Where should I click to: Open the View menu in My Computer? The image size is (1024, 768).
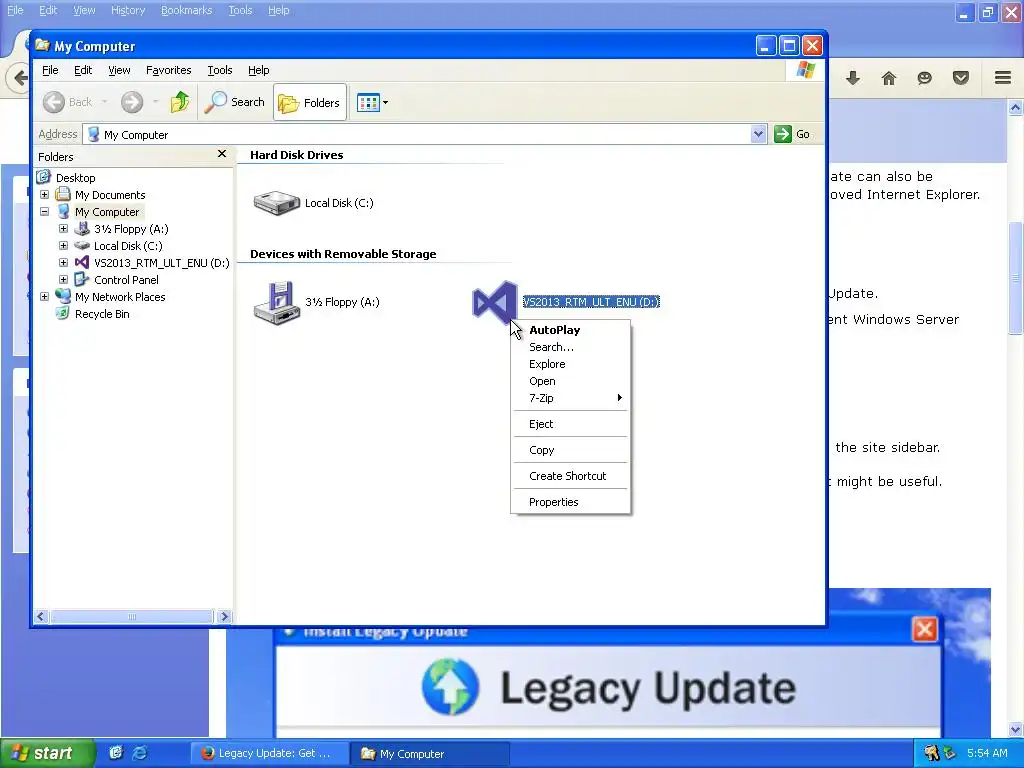pos(119,70)
